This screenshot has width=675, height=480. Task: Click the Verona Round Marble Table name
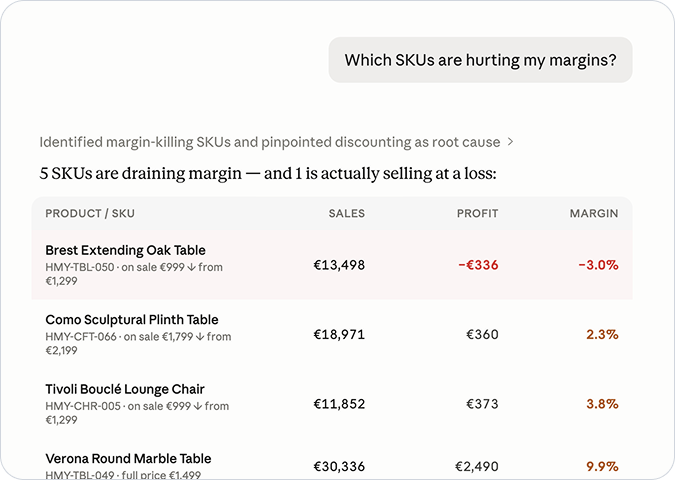128,458
